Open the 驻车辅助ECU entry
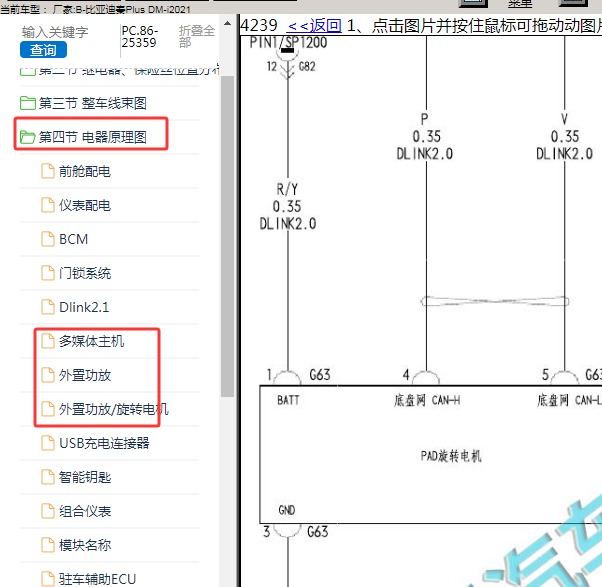The height and width of the screenshot is (587, 602). coord(97,579)
